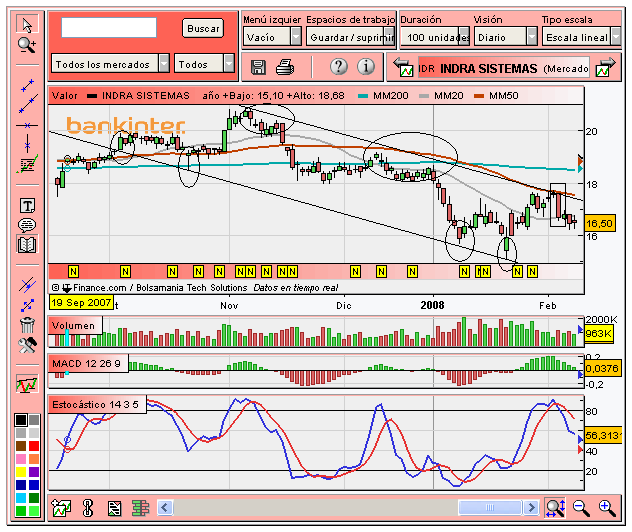Click the green stacked bars icon in bottom toolbar
The height and width of the screenshot is (532, 632).
coord(140,508)
